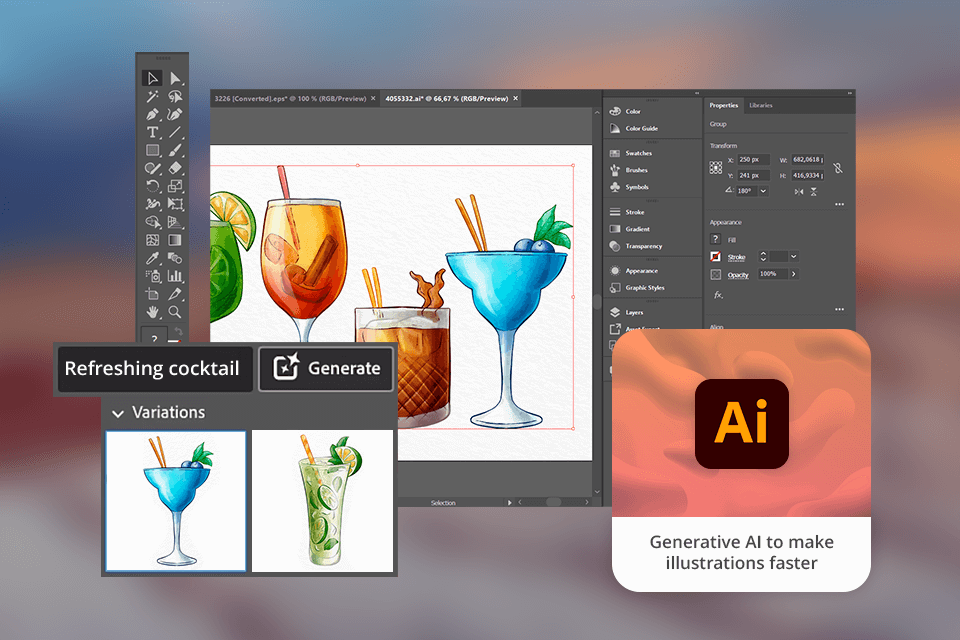
Task: Choose the Eyedropper tool
Action: coord(152,258)
